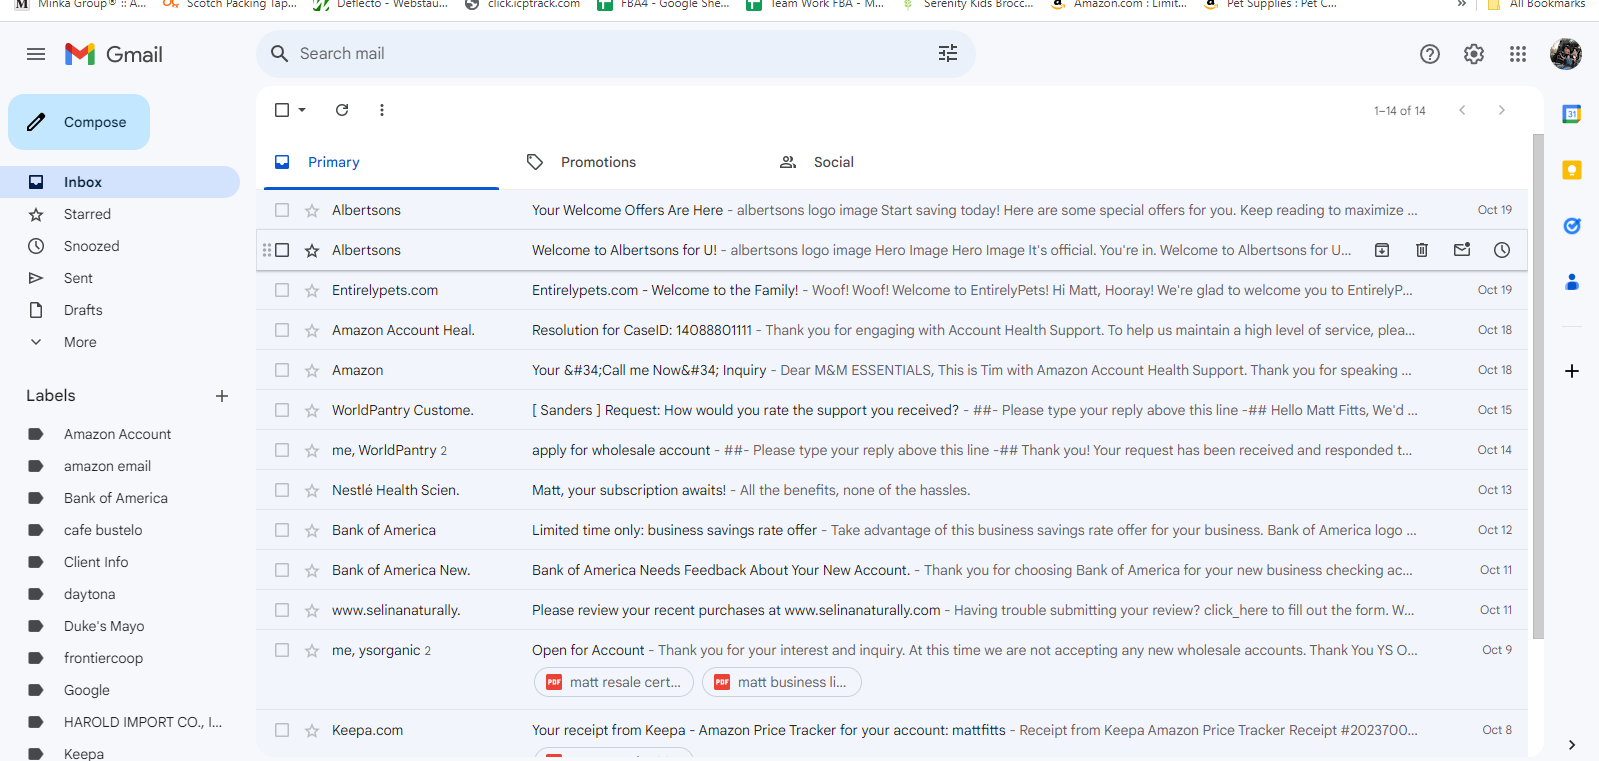Select the www.selinanaturally email checkbox
The height and width of the screenshot is (761, 1599).
(x=282, y=610)
